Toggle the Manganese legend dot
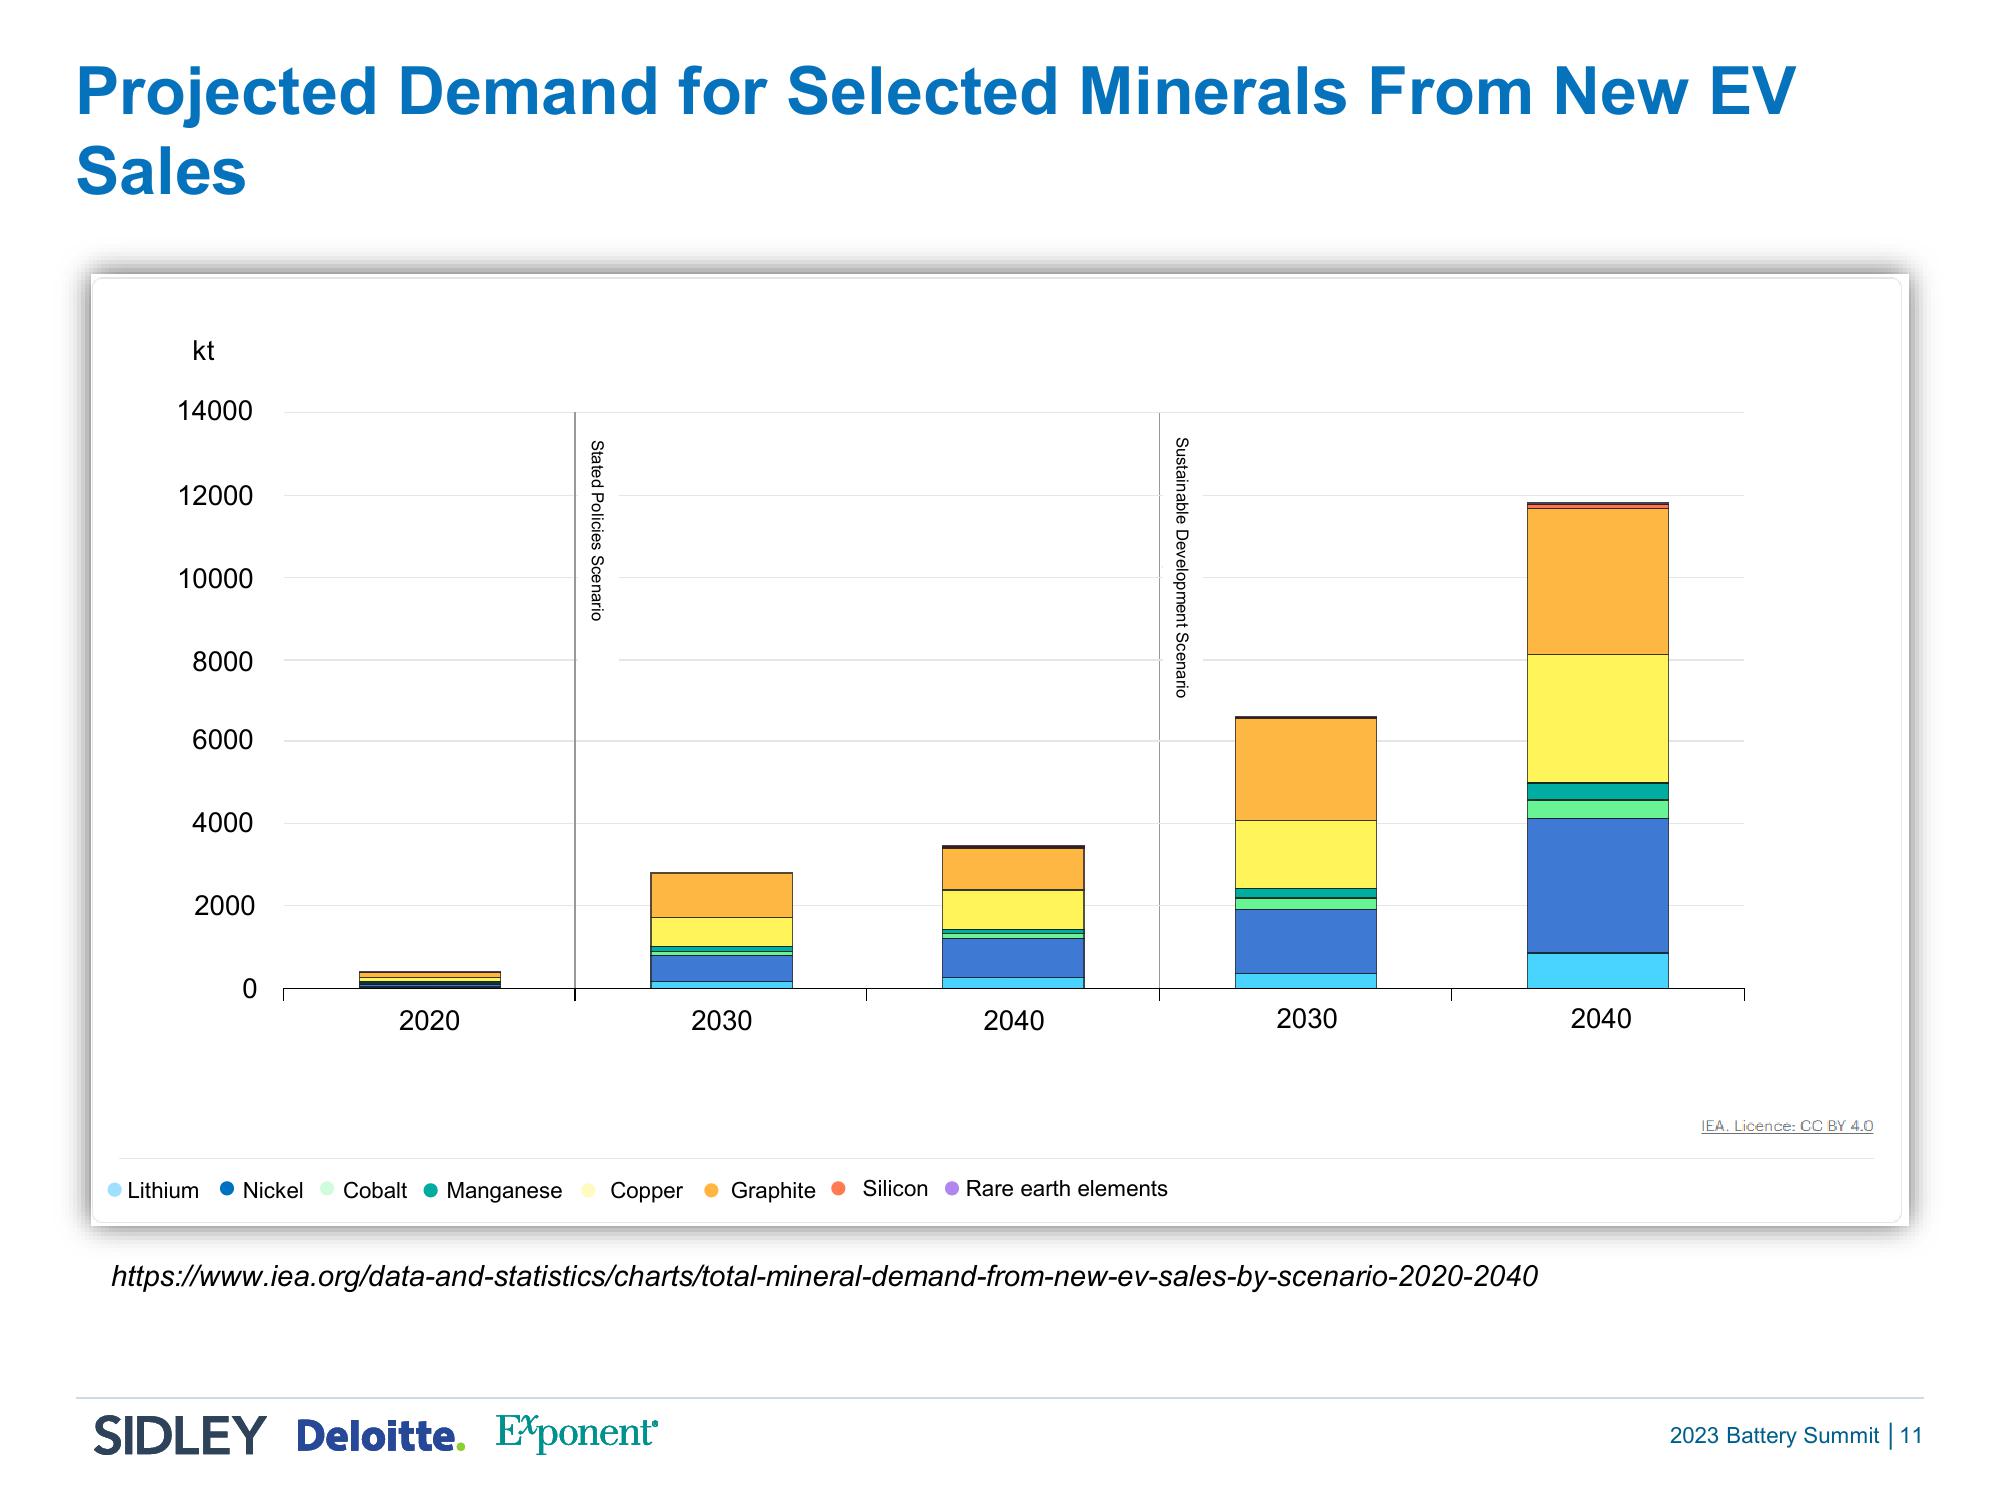 (431, 1190)
